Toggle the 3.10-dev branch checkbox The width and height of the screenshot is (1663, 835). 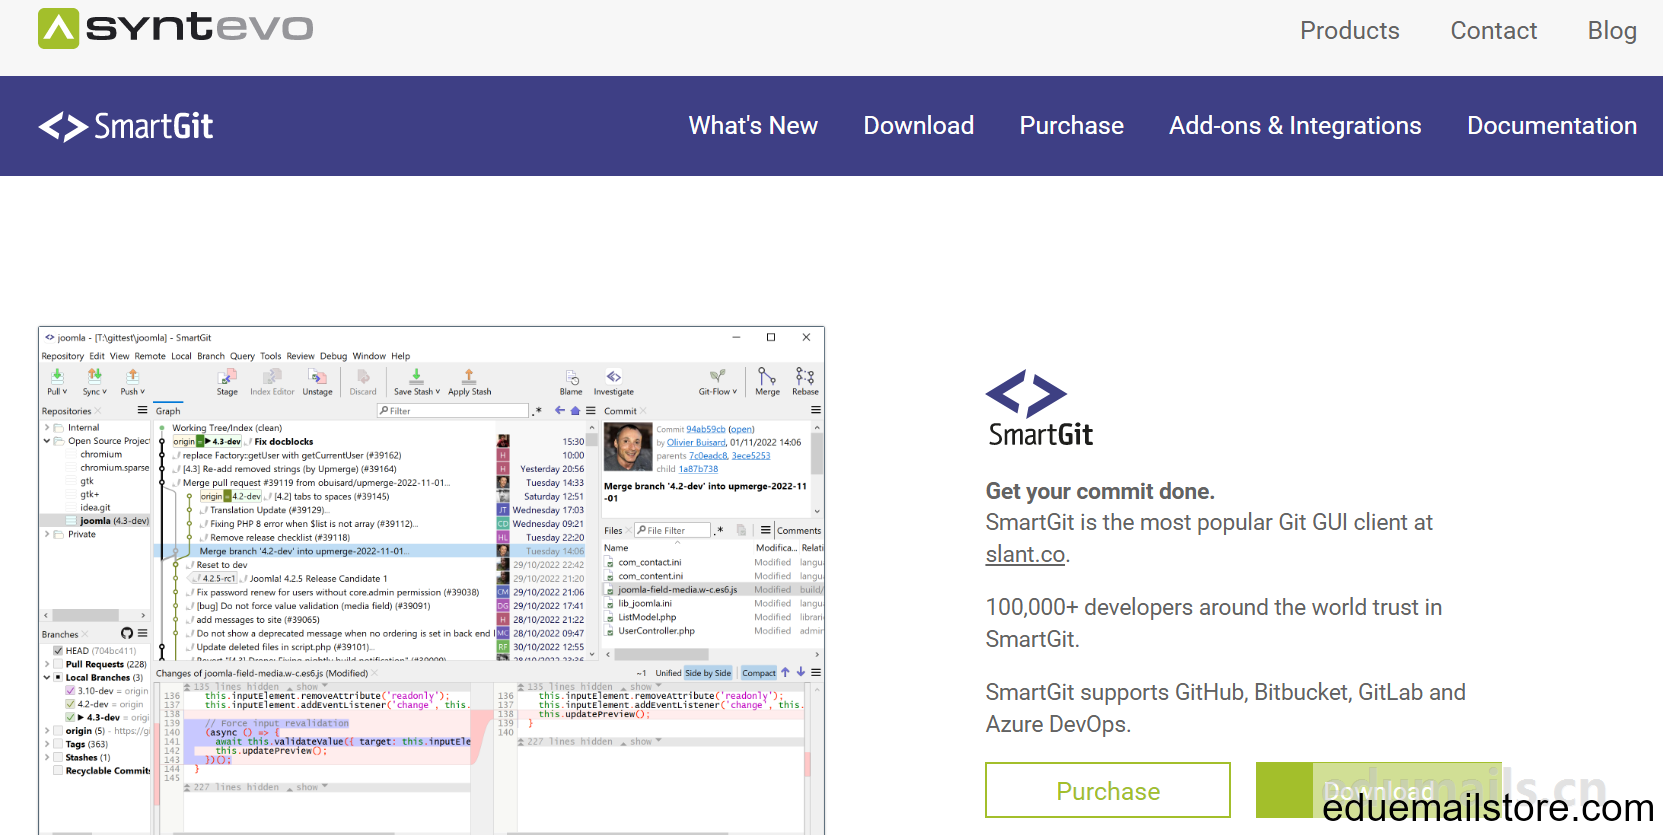click(x=70, y=691)
